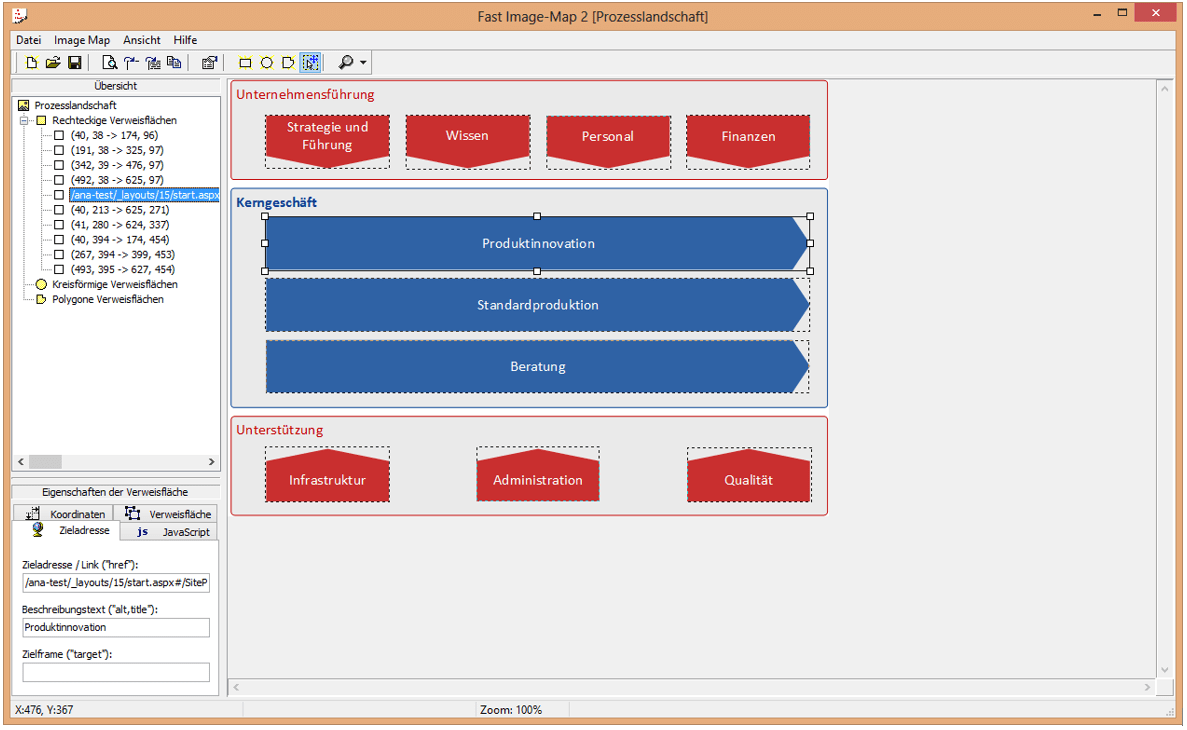Open the image map properties icon

pyautogui.click(x=209, y=62)
